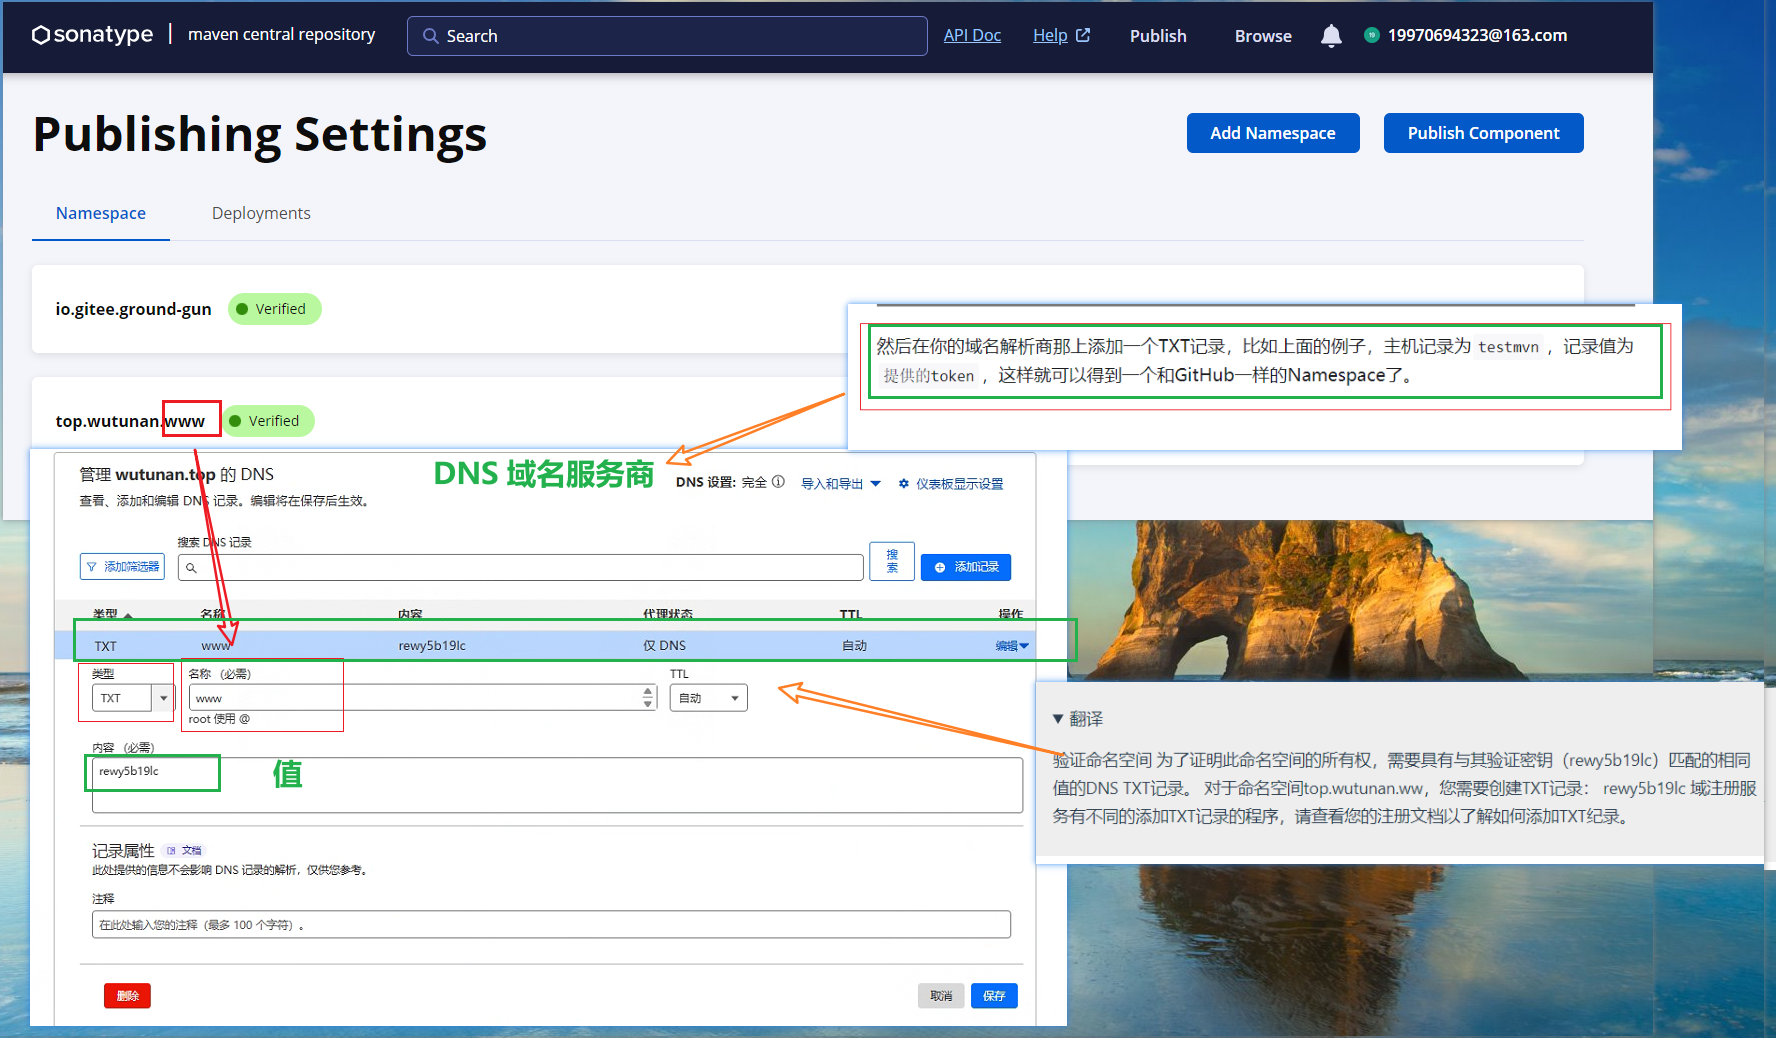Click the Publish Component button
1776x1038 pixels.
point(1483,133)
